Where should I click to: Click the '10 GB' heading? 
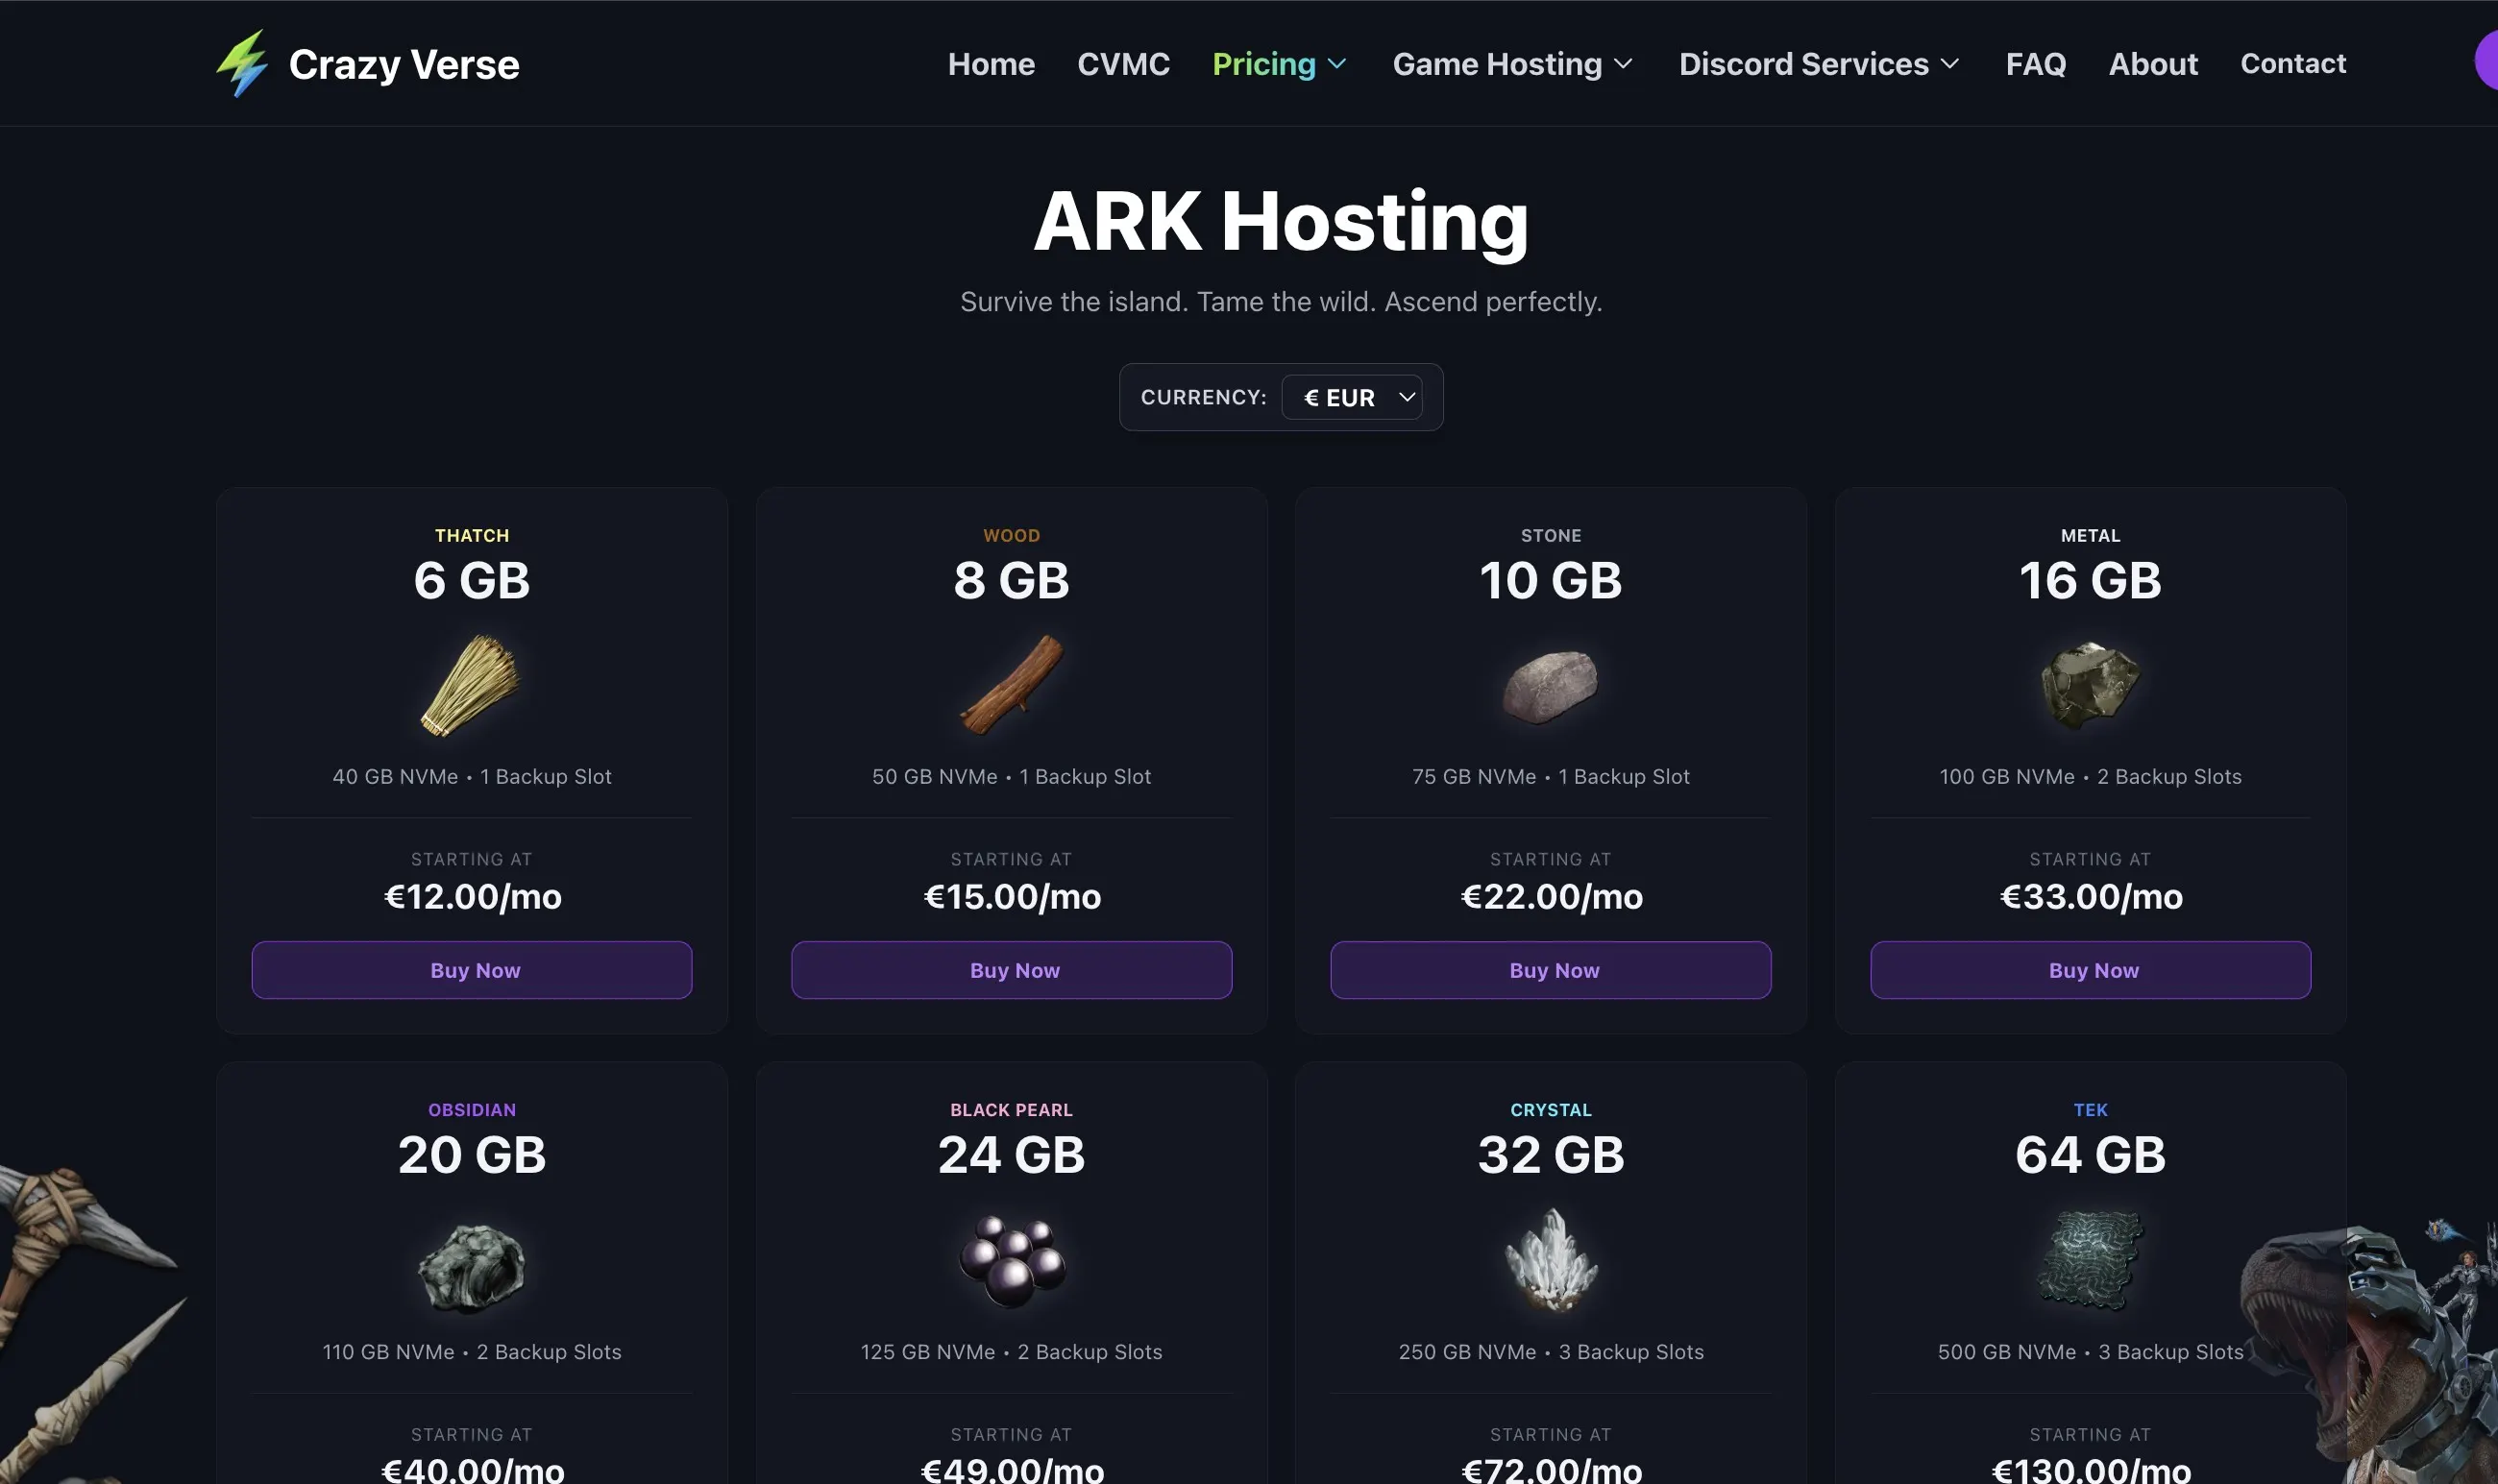pyautogui.click(x=1550, y=580)
